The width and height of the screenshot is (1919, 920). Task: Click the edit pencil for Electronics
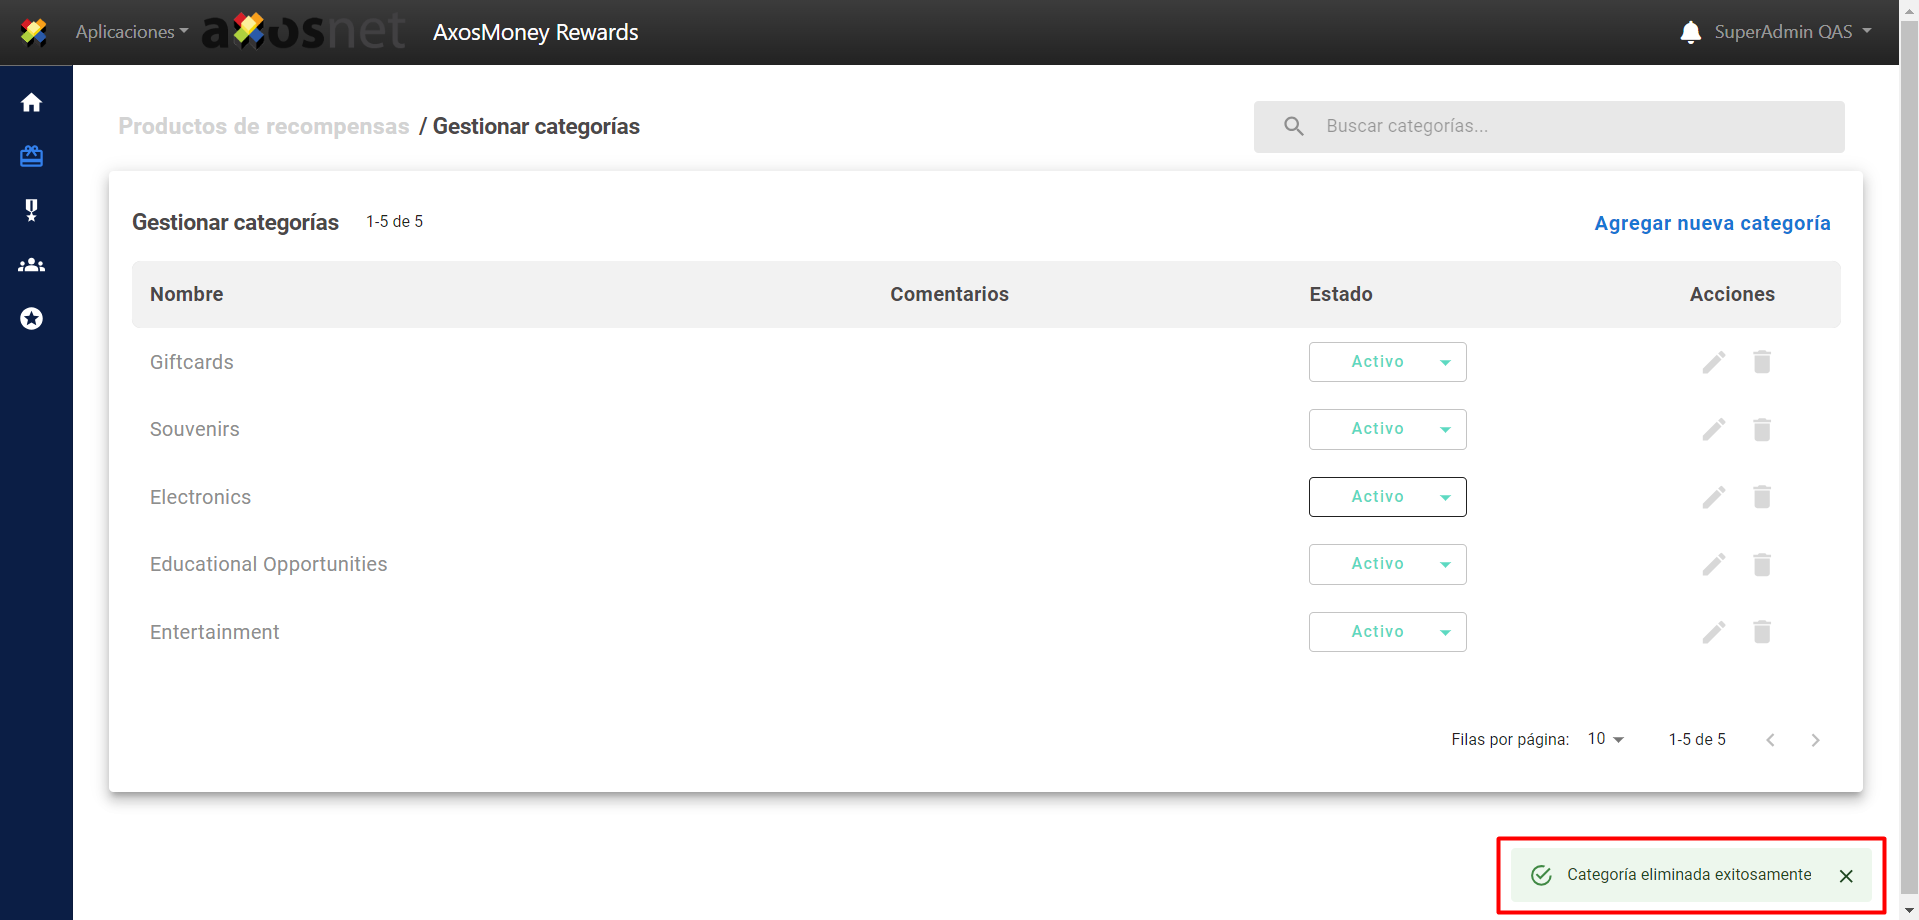1713,497
